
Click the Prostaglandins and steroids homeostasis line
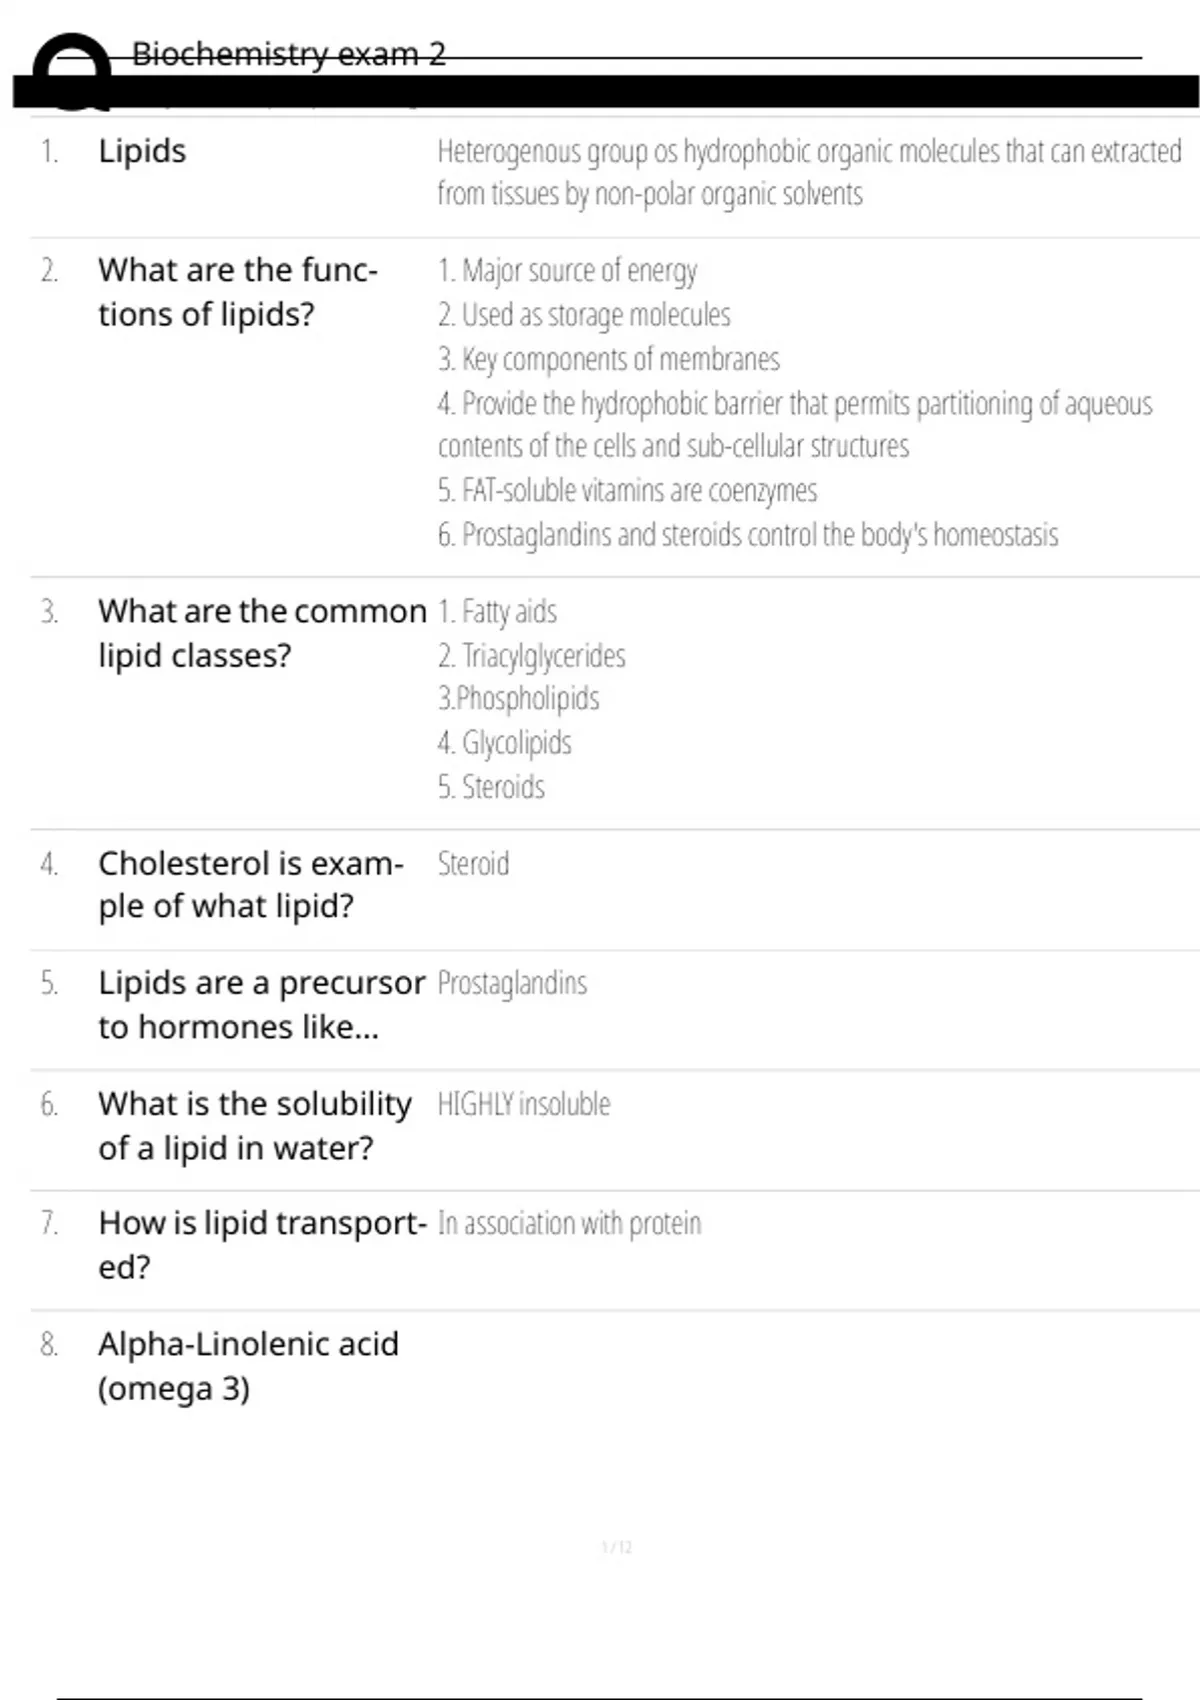(x=747, y=535)
